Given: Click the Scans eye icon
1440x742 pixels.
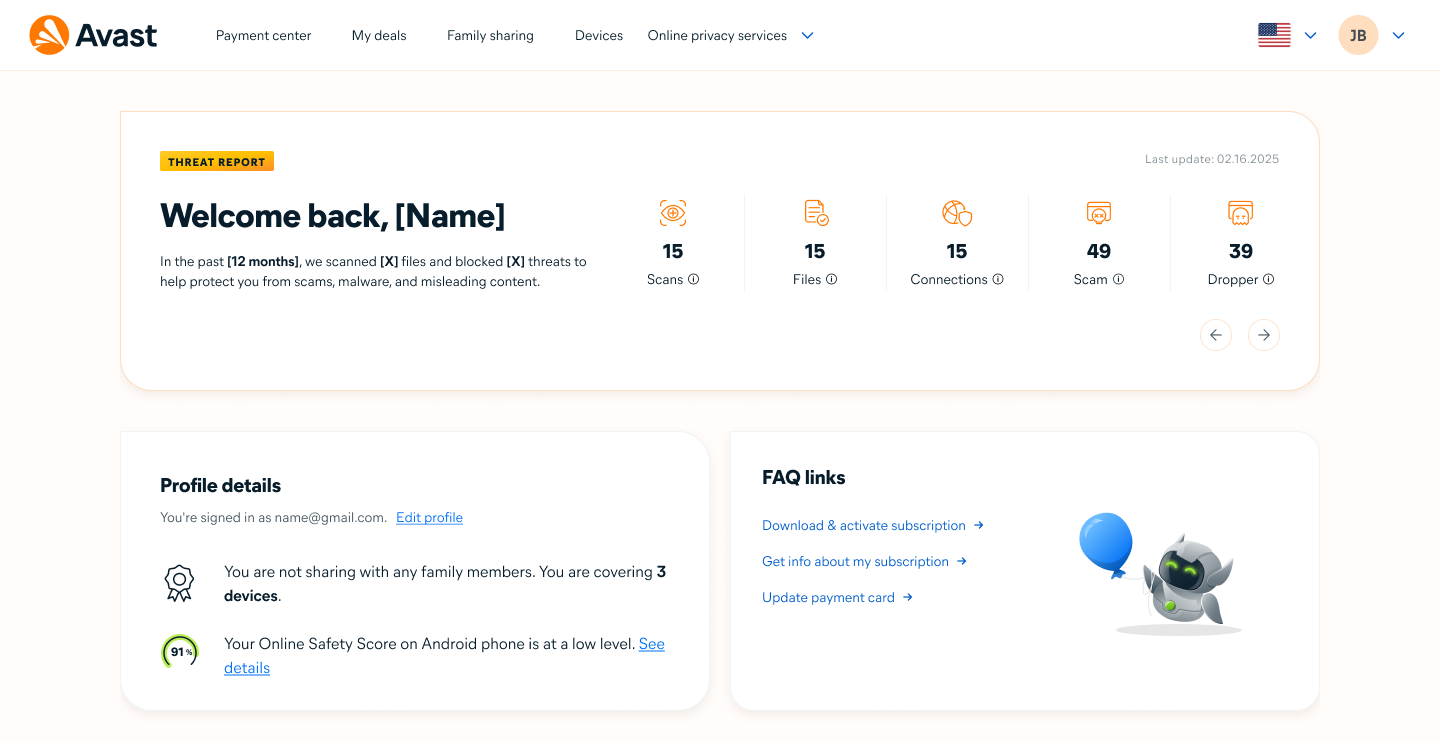Looking at the screenshot, I should (673, 213).
